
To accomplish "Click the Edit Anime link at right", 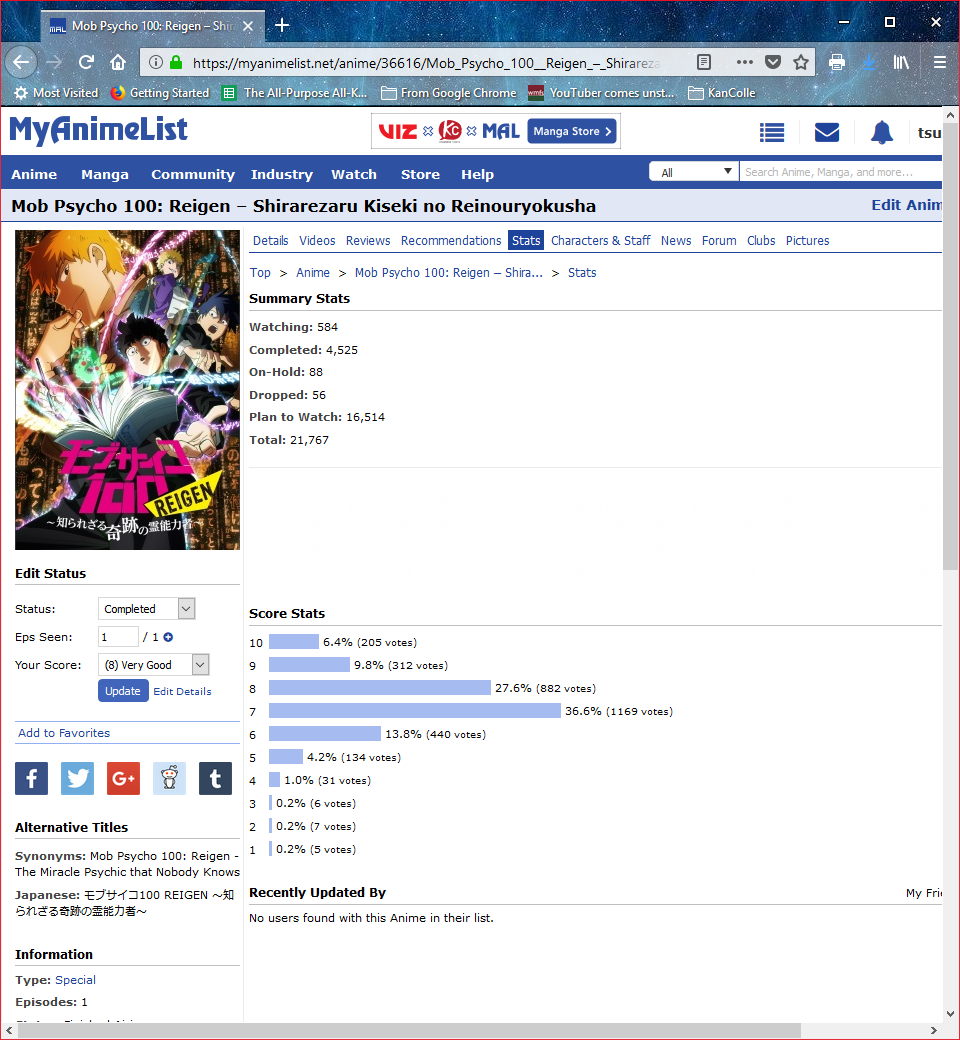I will coord(906,205).
